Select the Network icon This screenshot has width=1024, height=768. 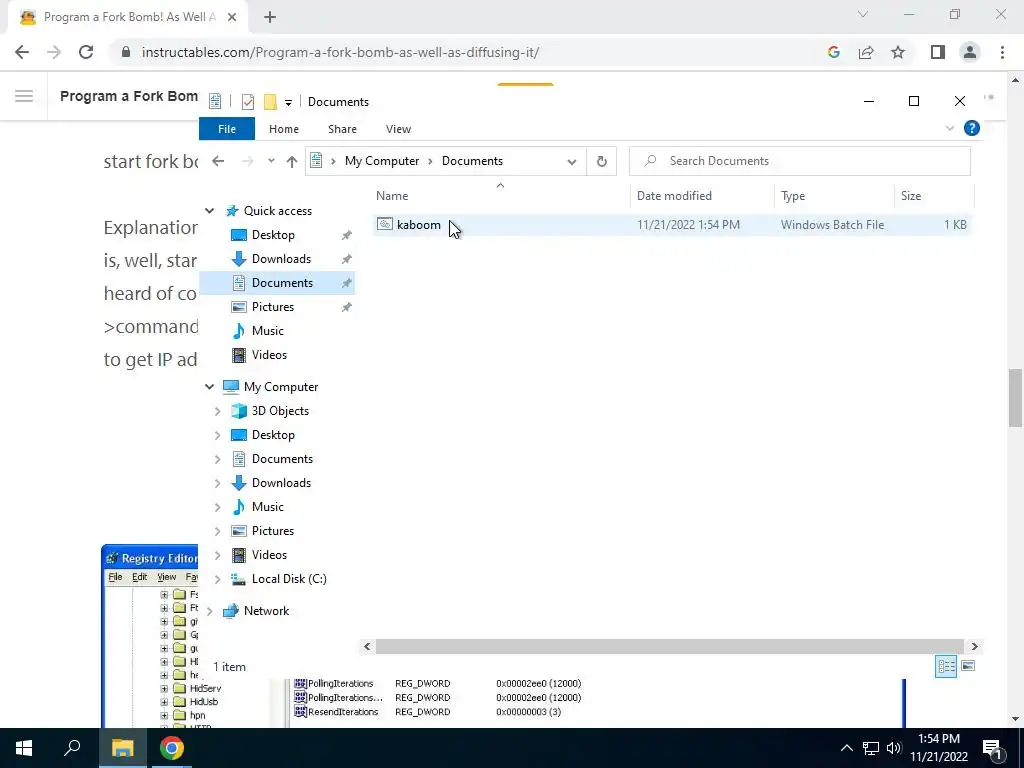pyautogui.click(x=231, y=611)
